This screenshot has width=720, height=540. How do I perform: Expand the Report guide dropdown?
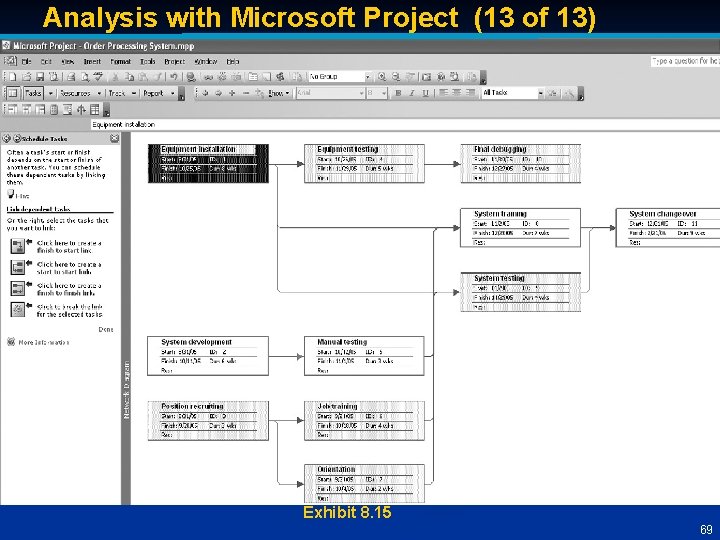173,93
